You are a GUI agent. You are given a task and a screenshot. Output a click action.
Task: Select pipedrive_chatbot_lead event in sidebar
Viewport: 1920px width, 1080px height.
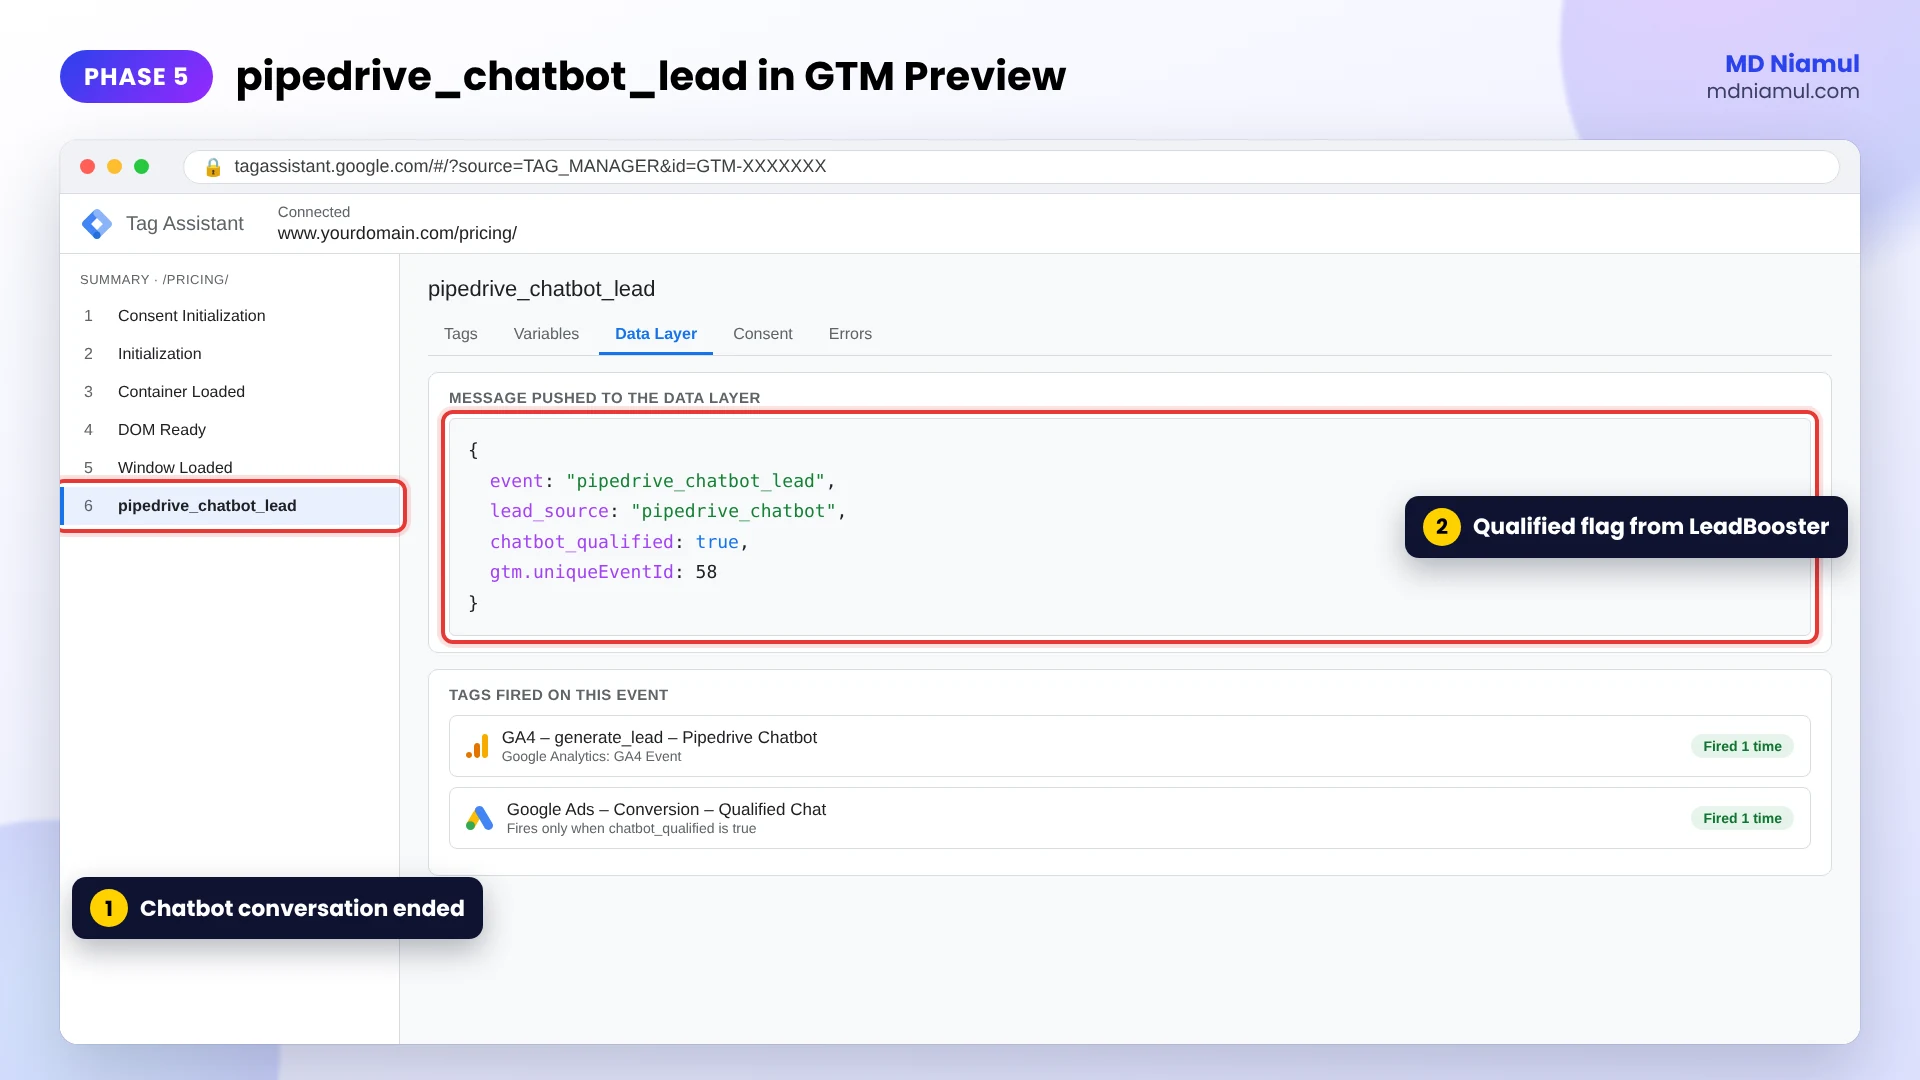click(x=232, y=506)
